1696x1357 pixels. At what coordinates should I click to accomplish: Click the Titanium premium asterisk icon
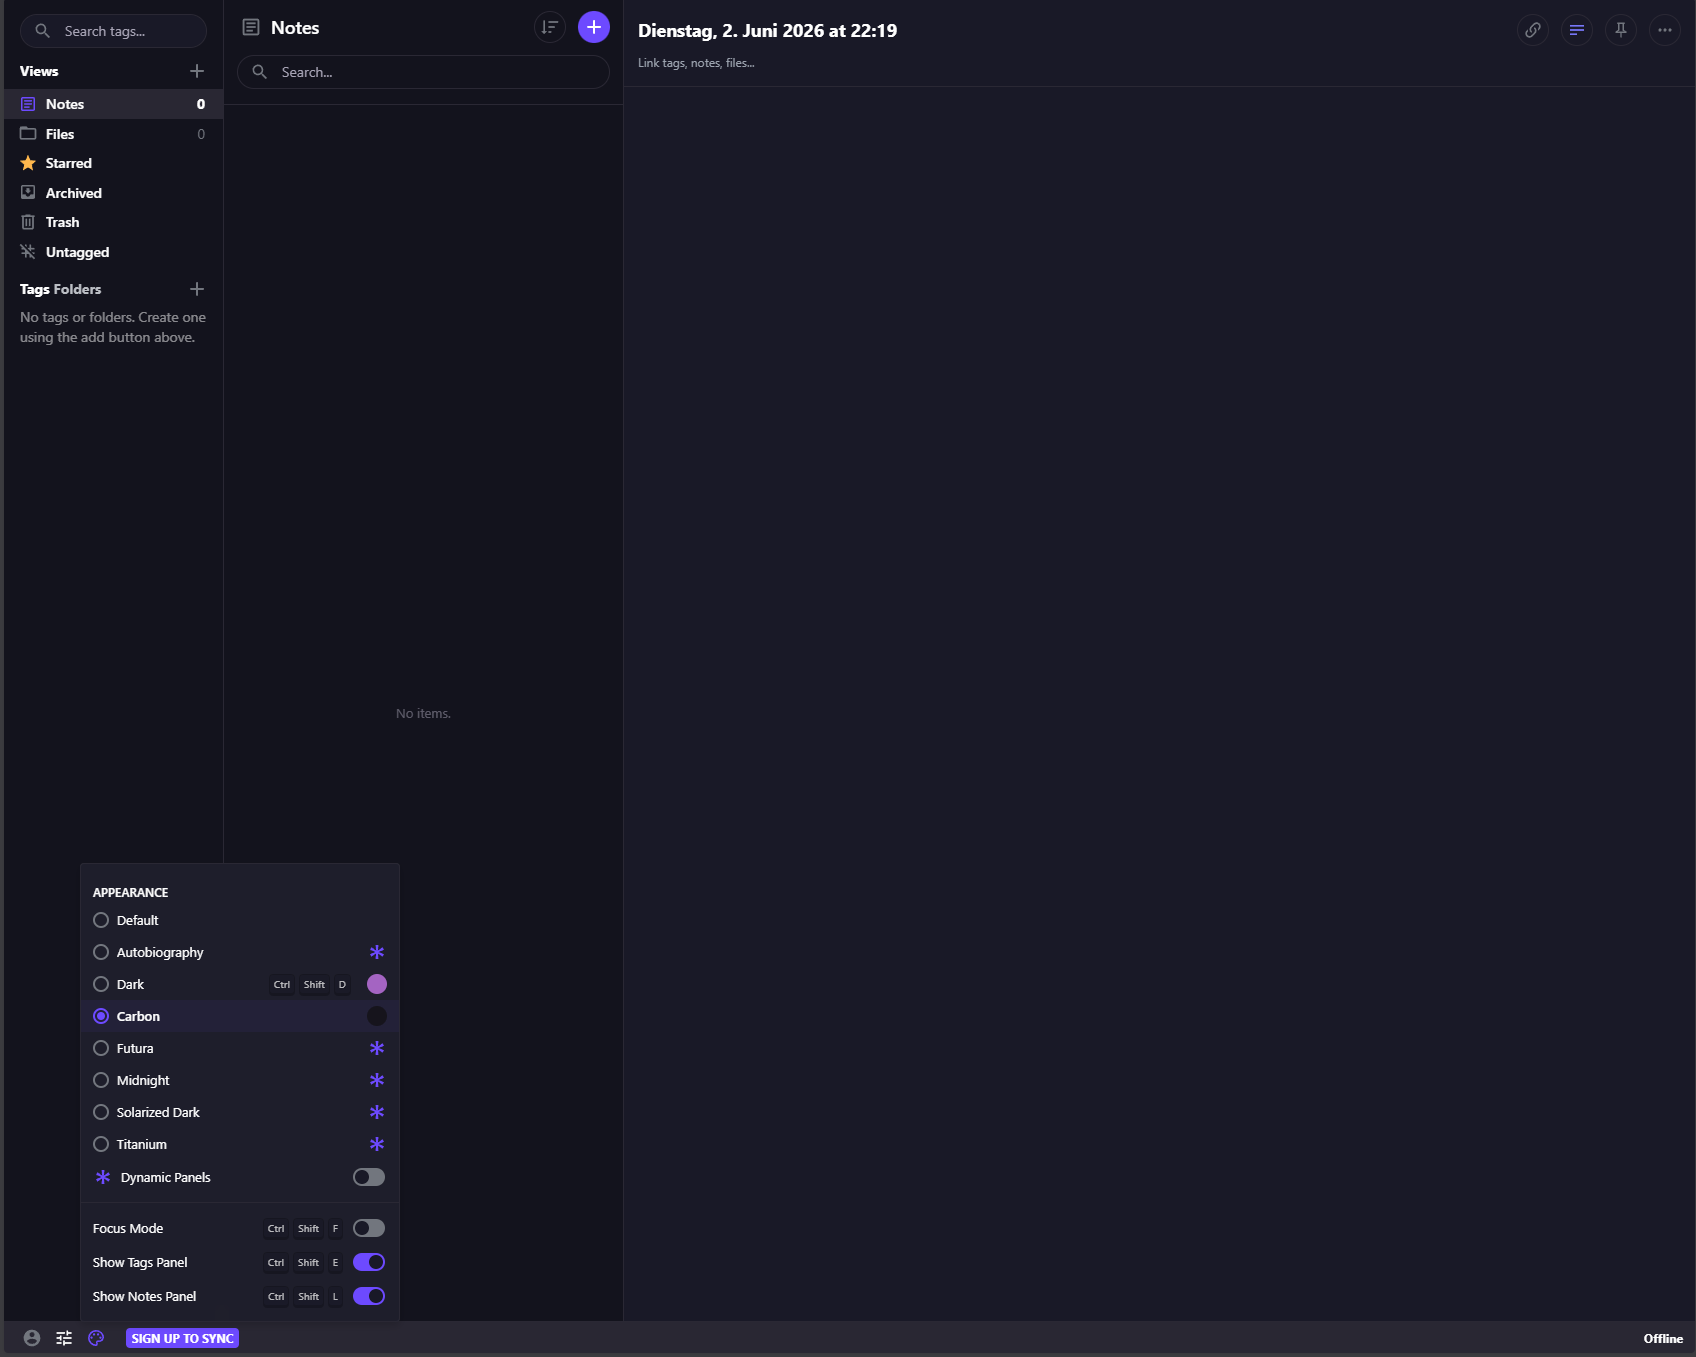pos(377,1144)
